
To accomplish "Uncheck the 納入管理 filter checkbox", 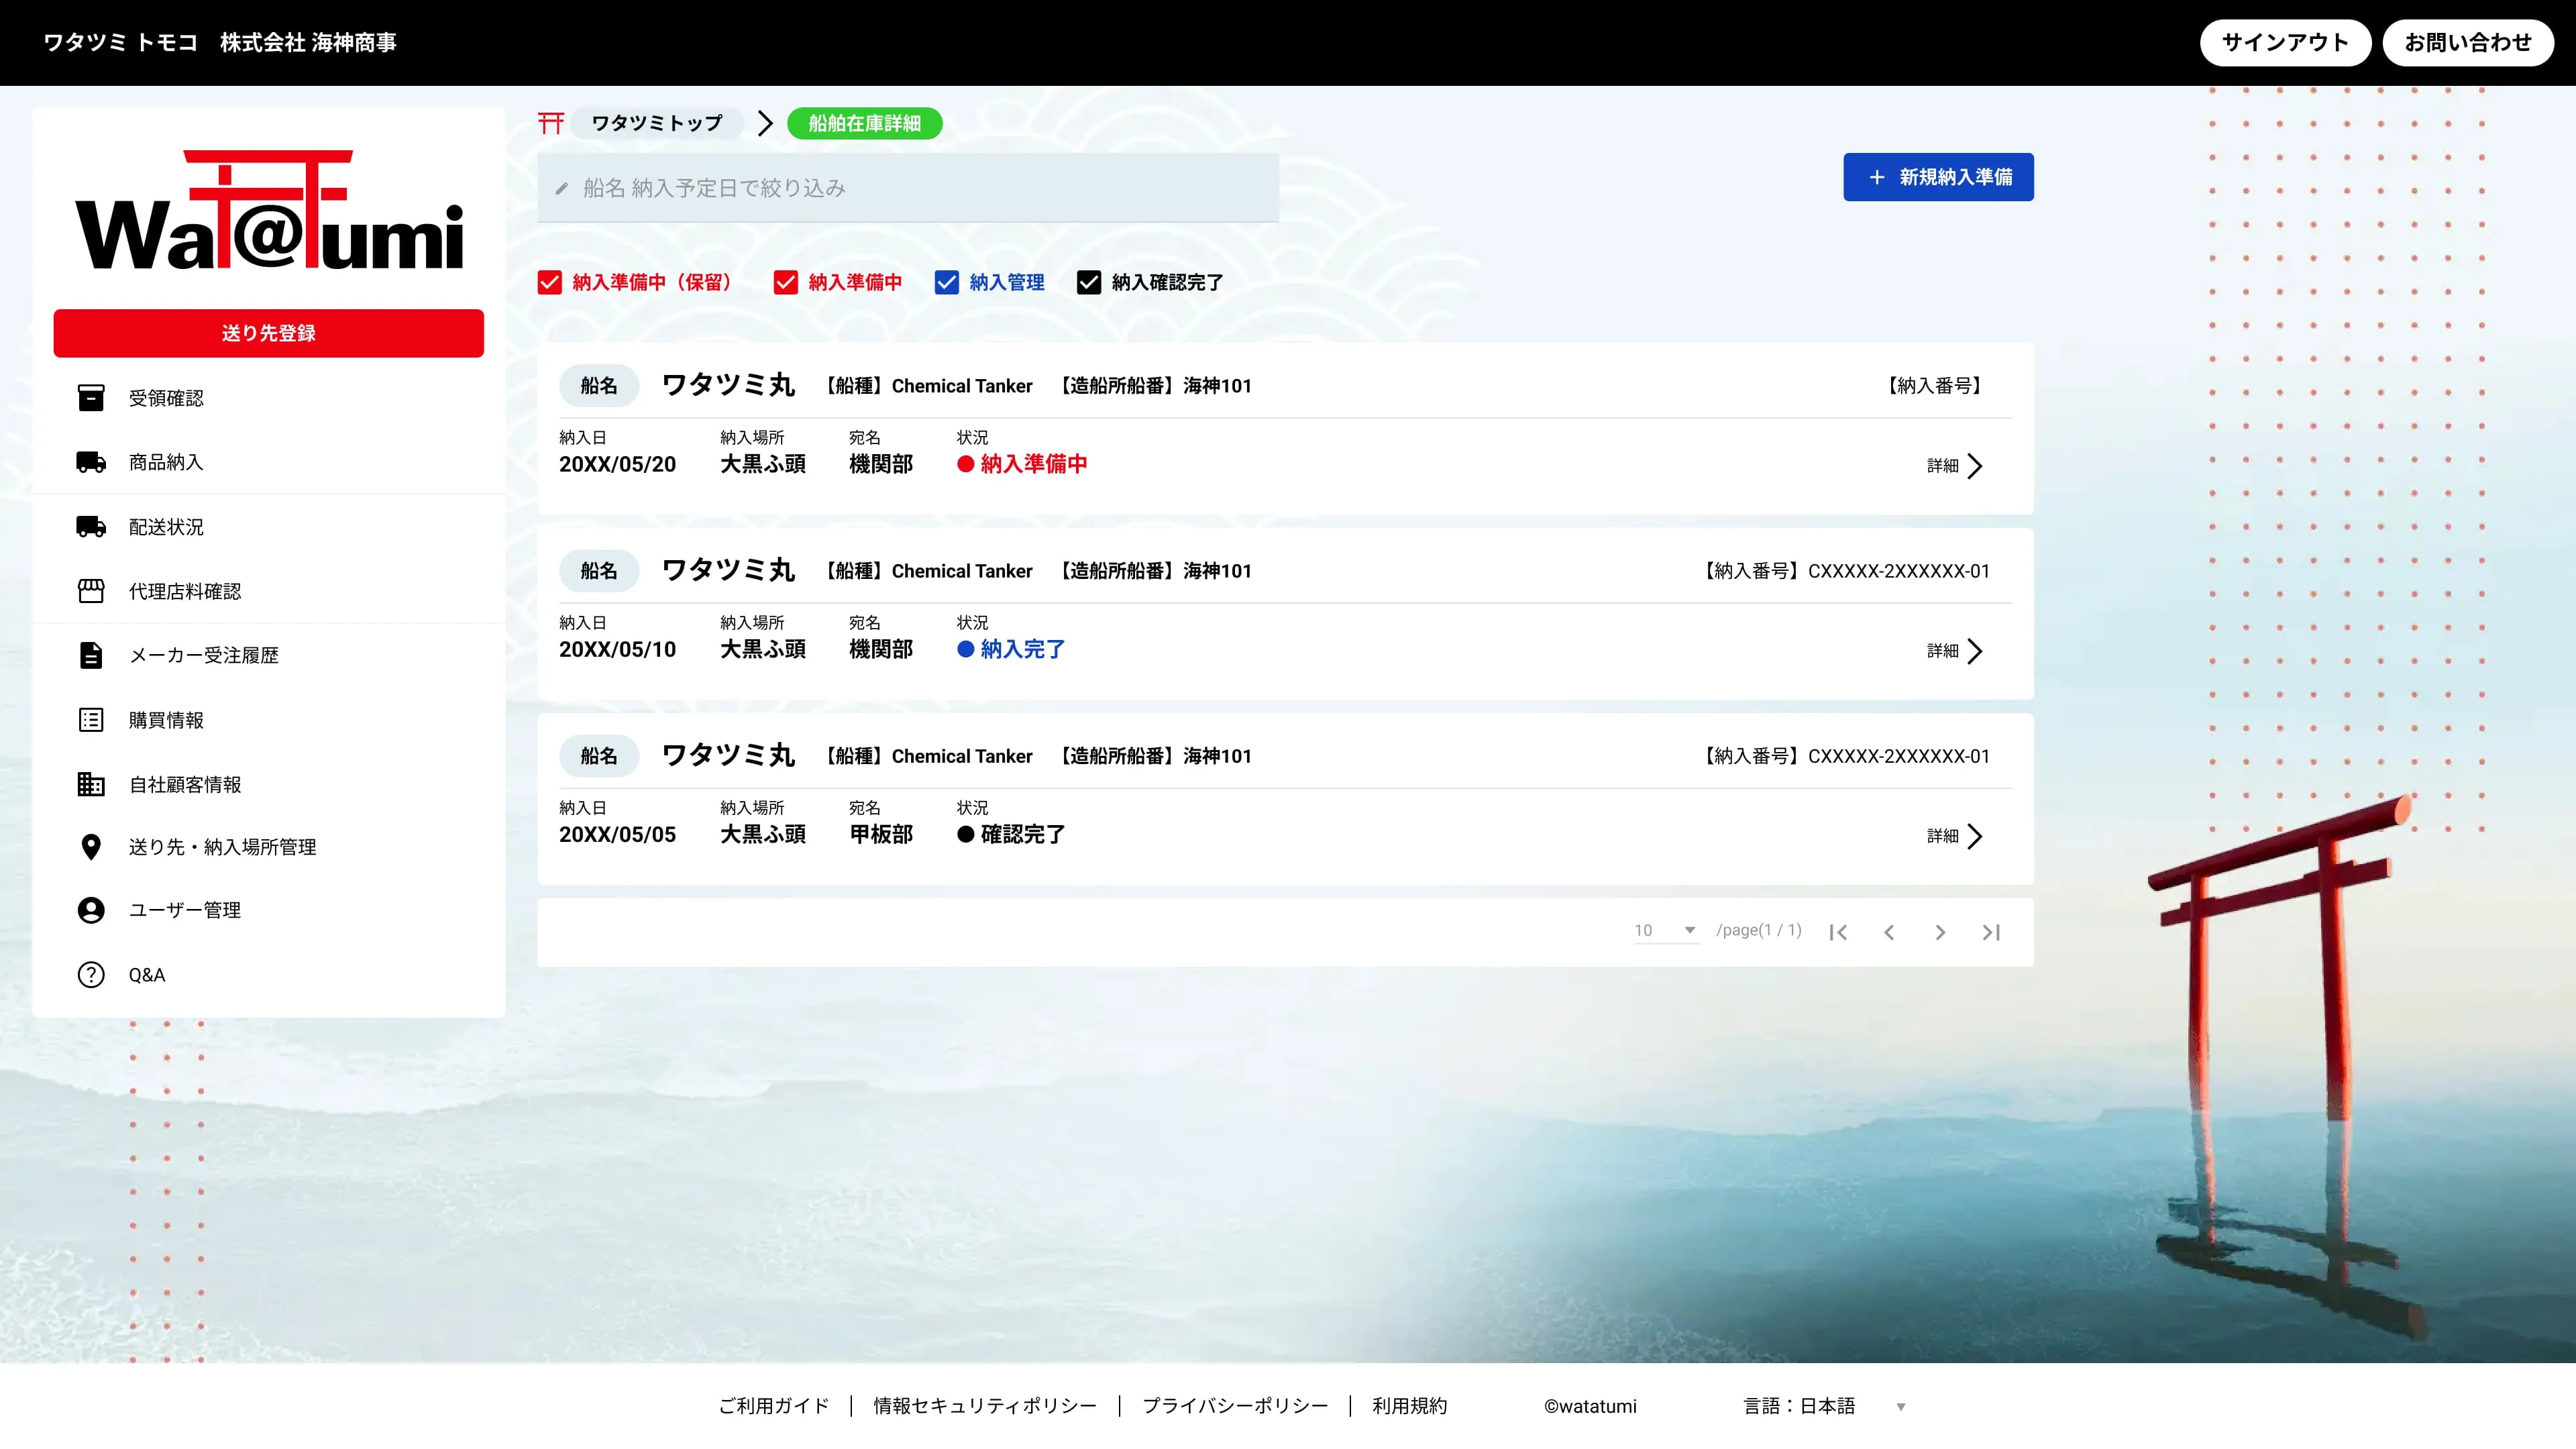I will tap(947, 283).
